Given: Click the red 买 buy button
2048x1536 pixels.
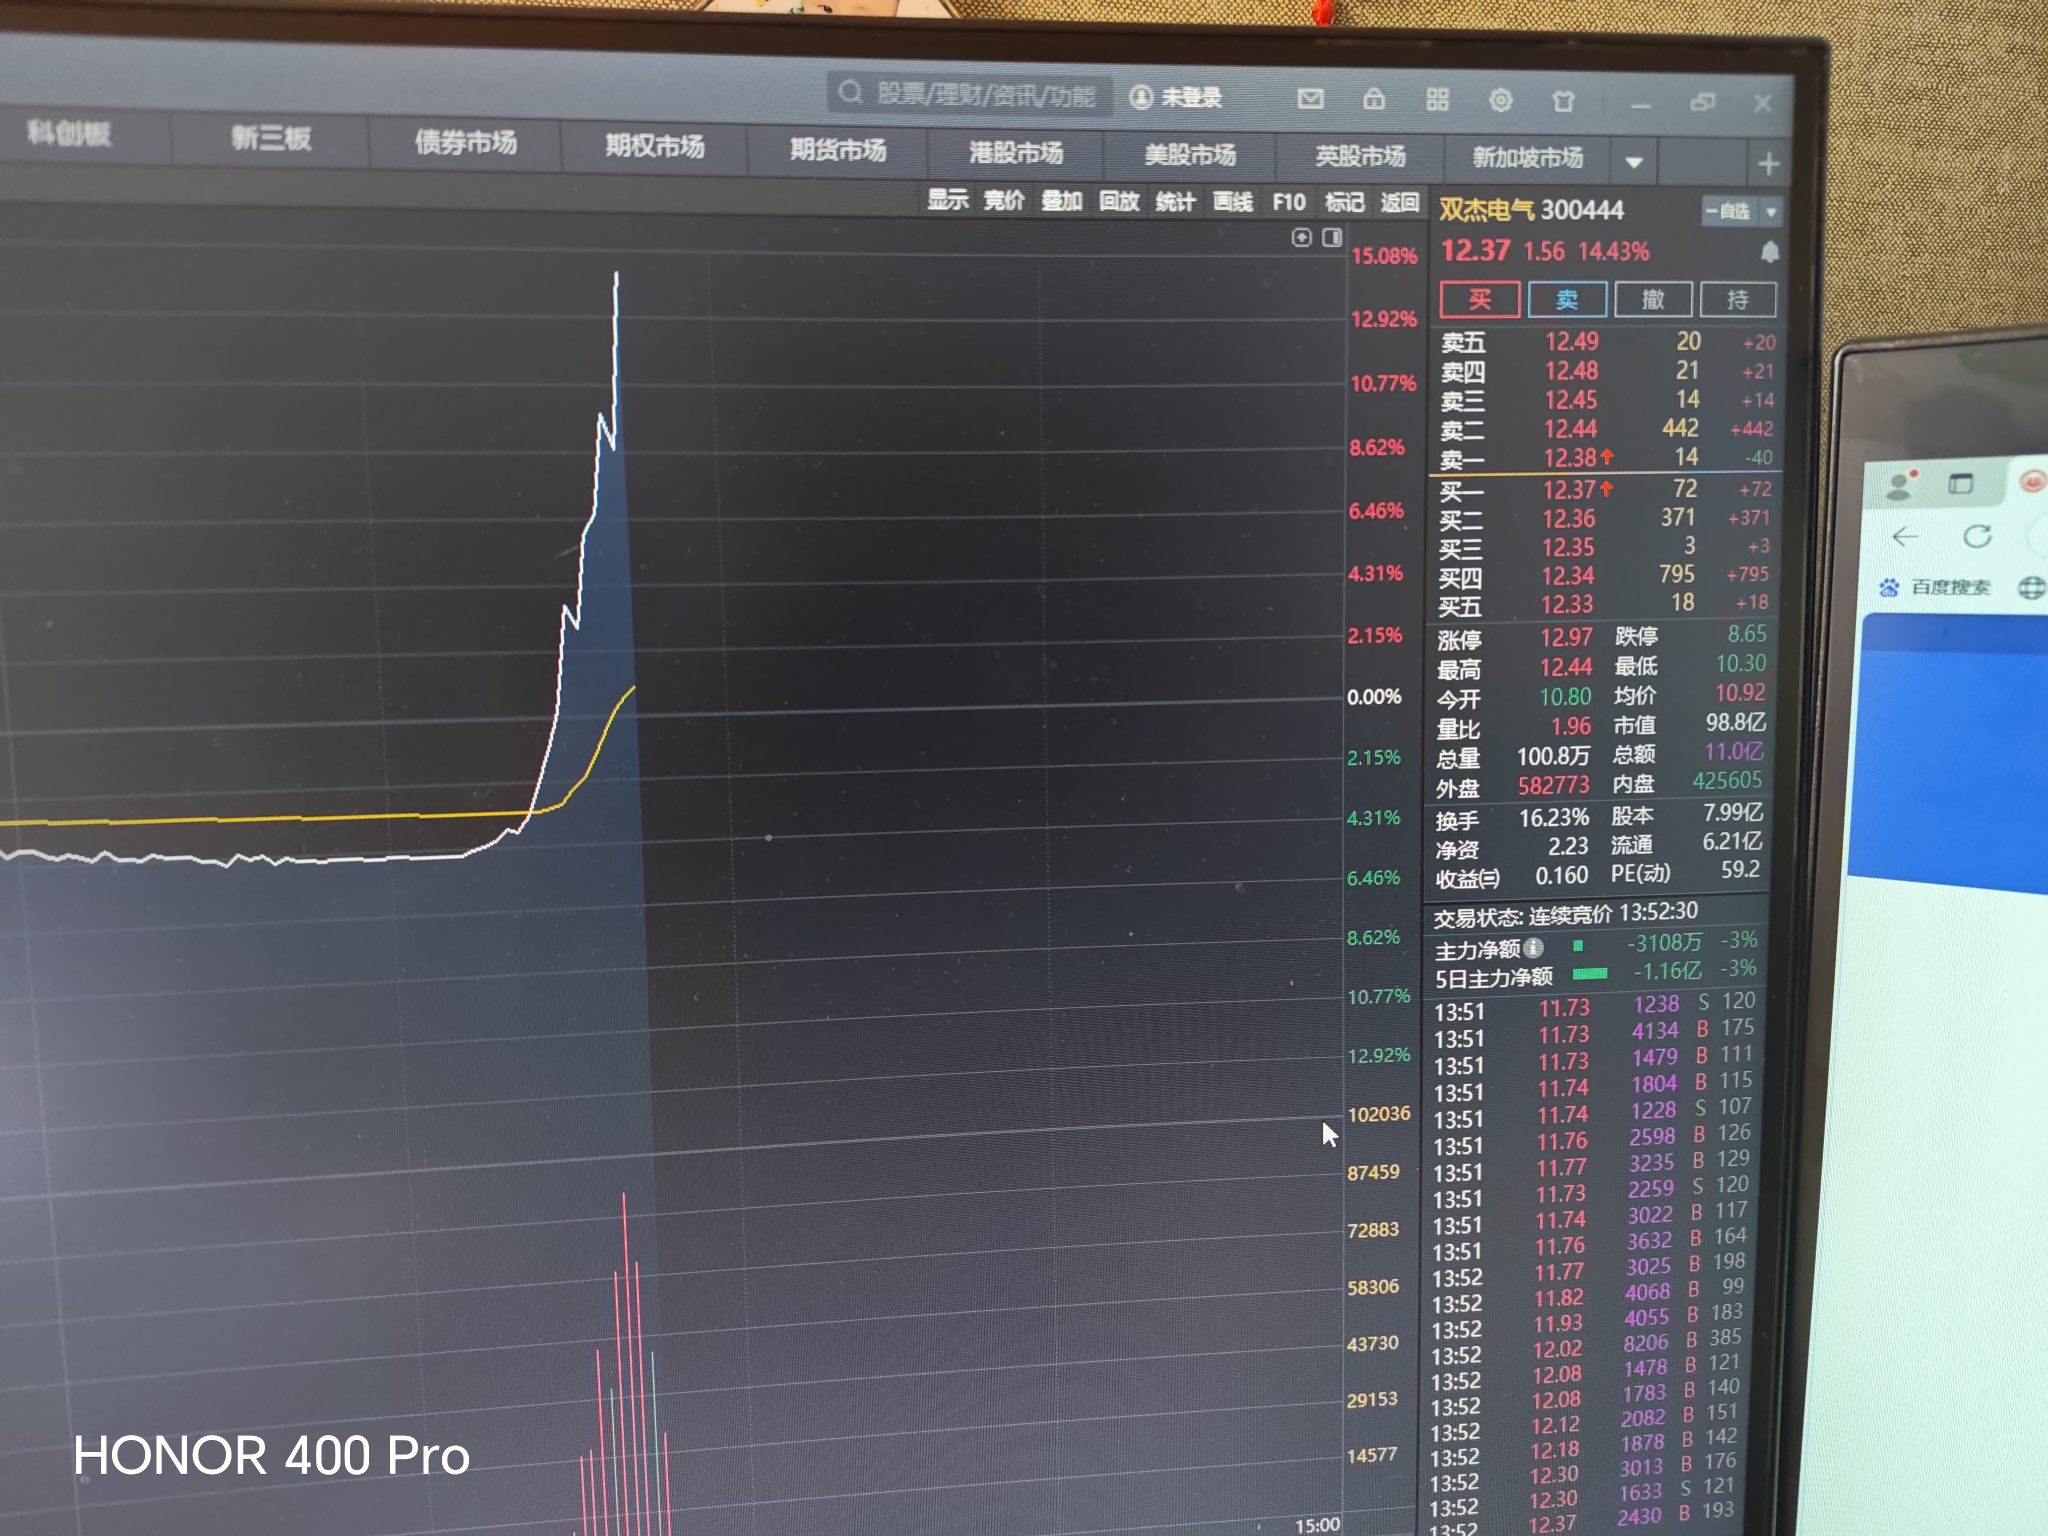Looking at the screenshot, I should point(1479,299).
